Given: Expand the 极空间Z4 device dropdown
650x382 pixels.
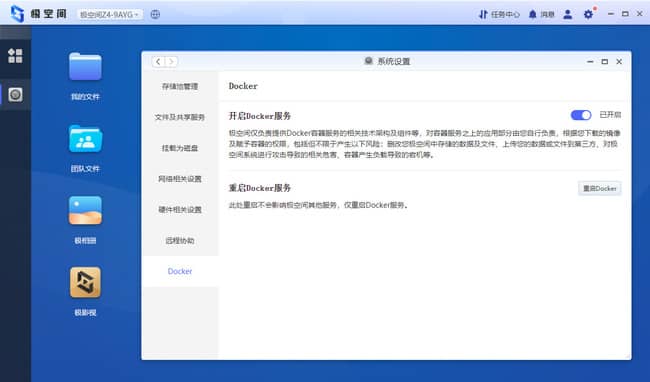Looking at the screenshot, I should click(x=110, y=15).
